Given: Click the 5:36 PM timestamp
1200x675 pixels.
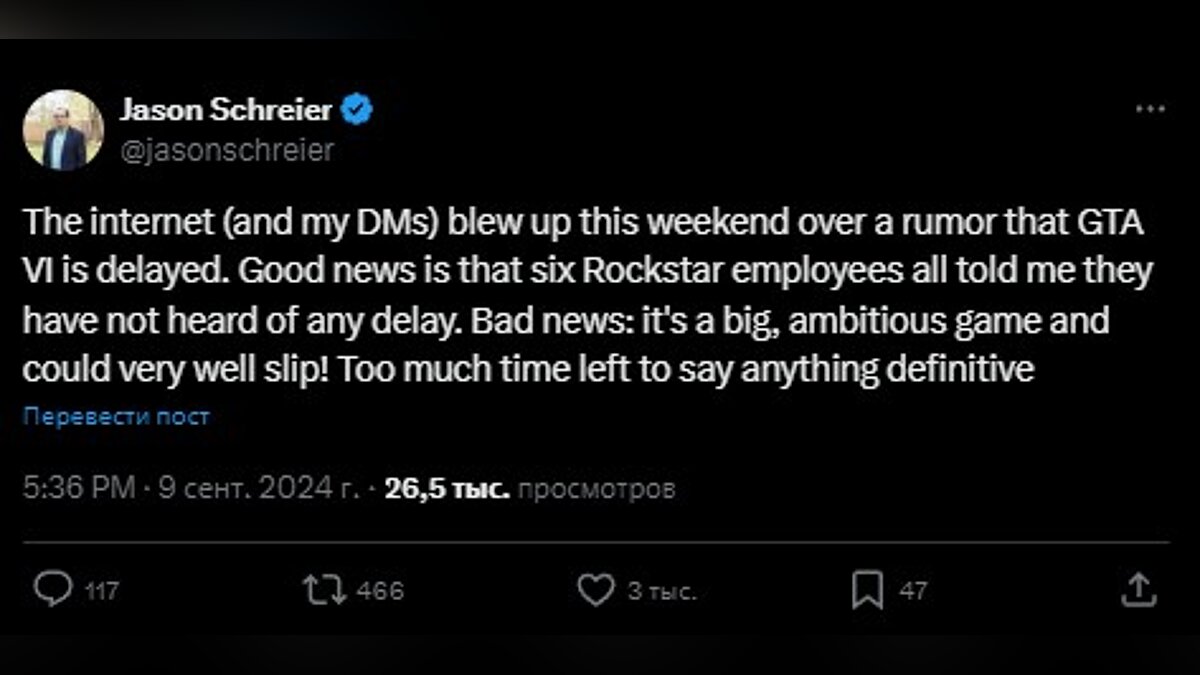Looking at the screenshot, I should (x=78, y=489).
